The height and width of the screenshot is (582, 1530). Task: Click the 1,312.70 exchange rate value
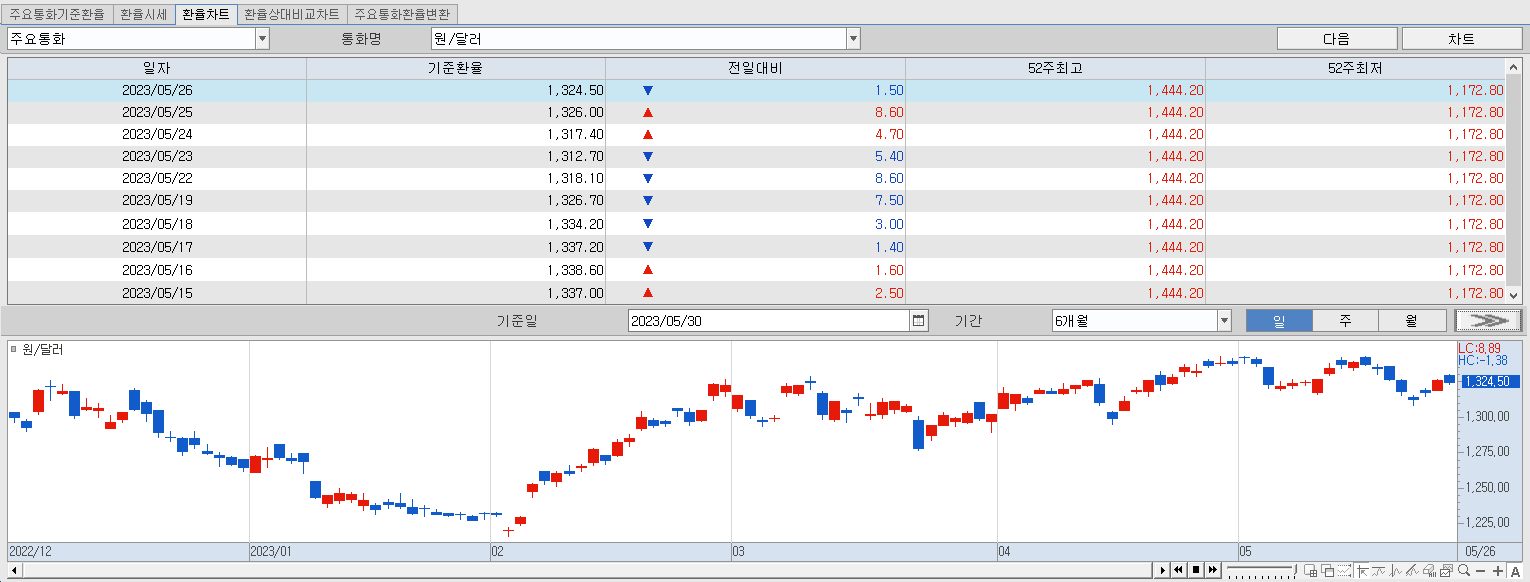pos(575,156)
